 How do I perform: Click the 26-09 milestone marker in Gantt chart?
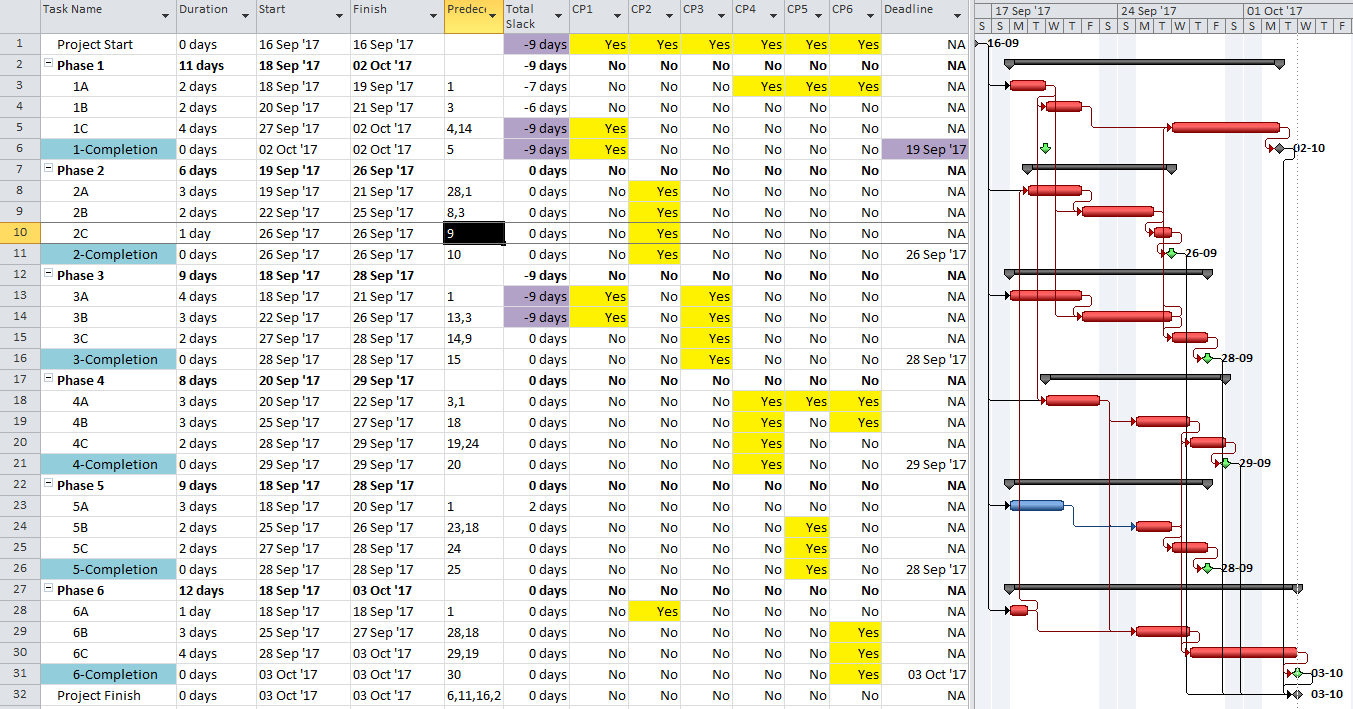click(x=1171, y=253)
